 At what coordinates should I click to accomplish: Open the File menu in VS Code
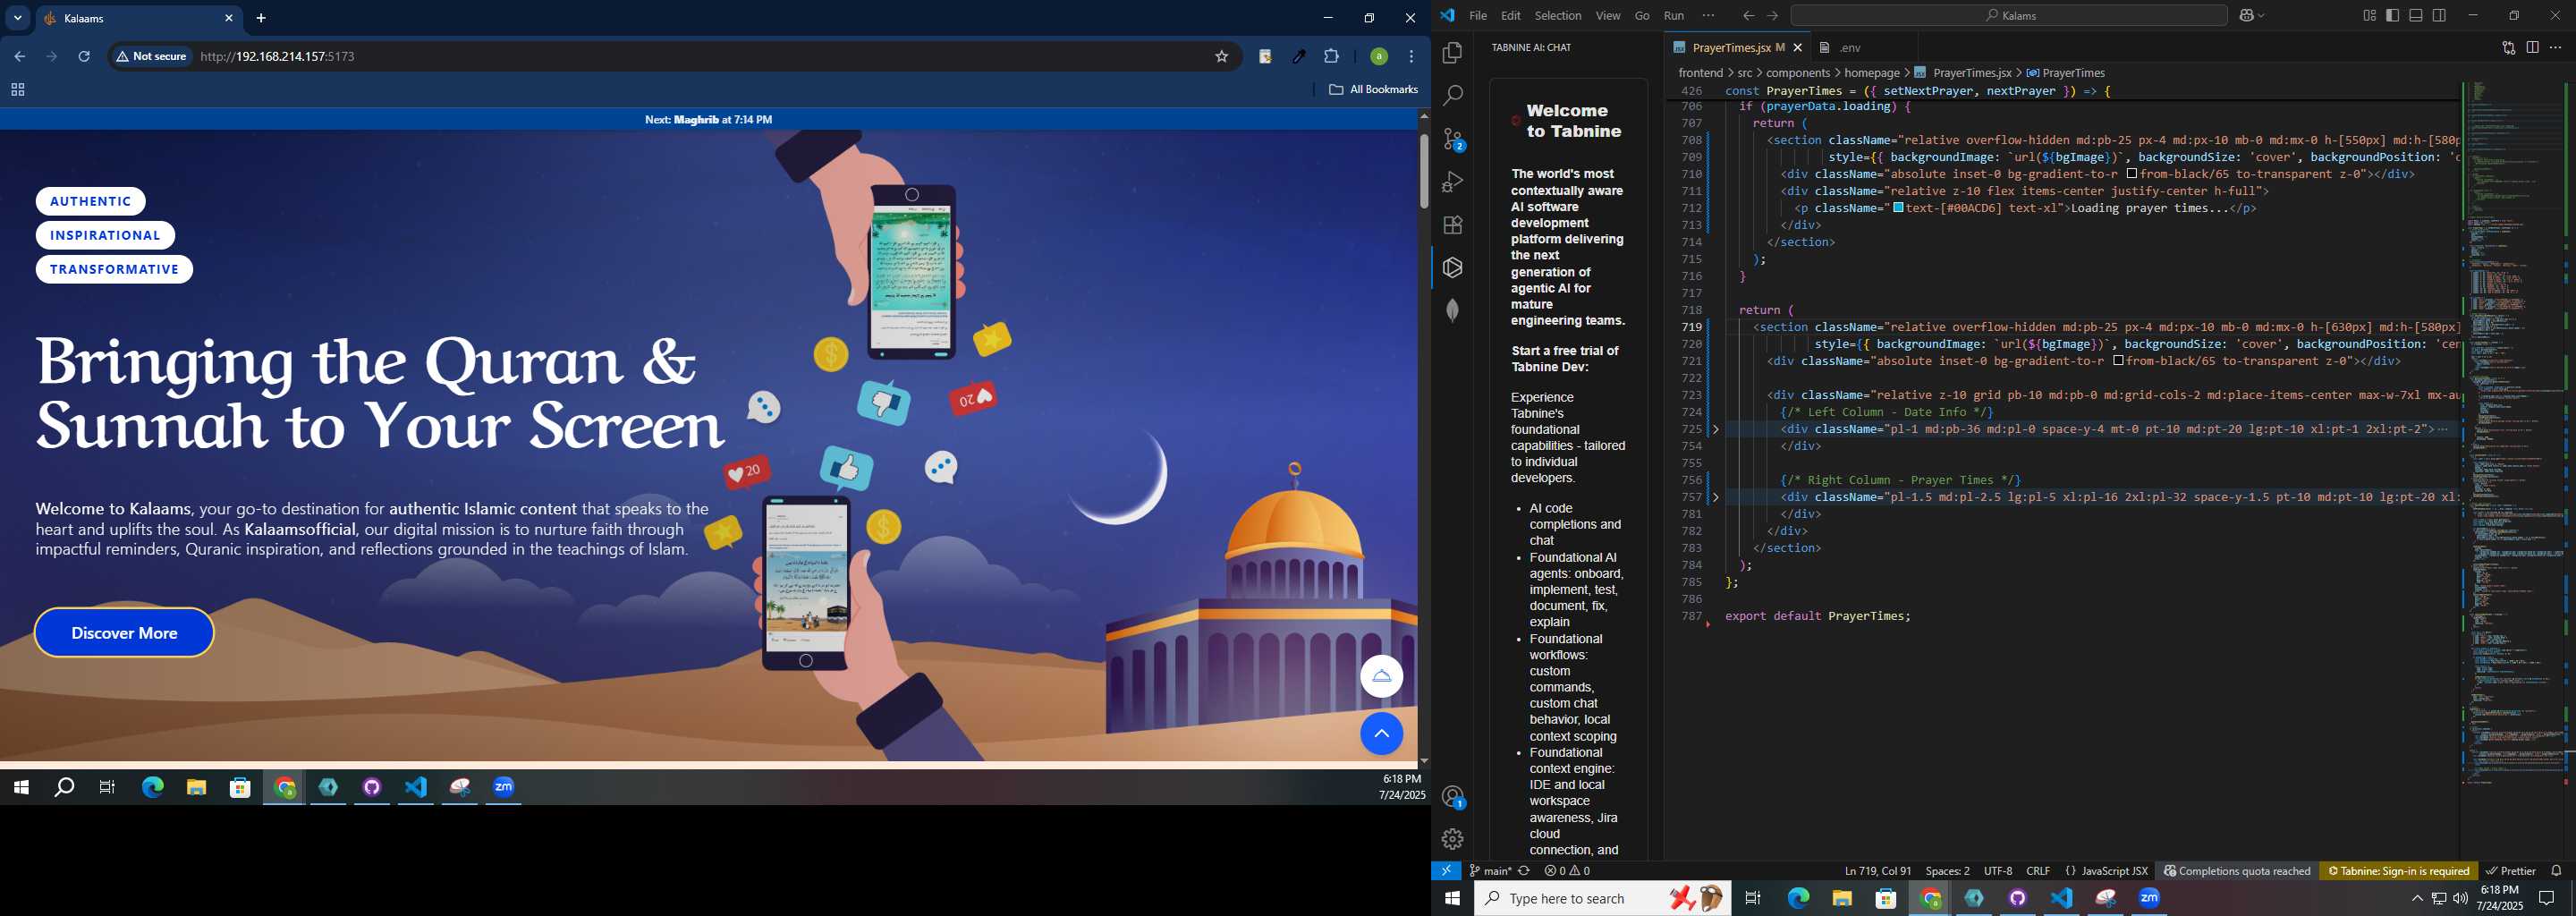[1477, 15]
